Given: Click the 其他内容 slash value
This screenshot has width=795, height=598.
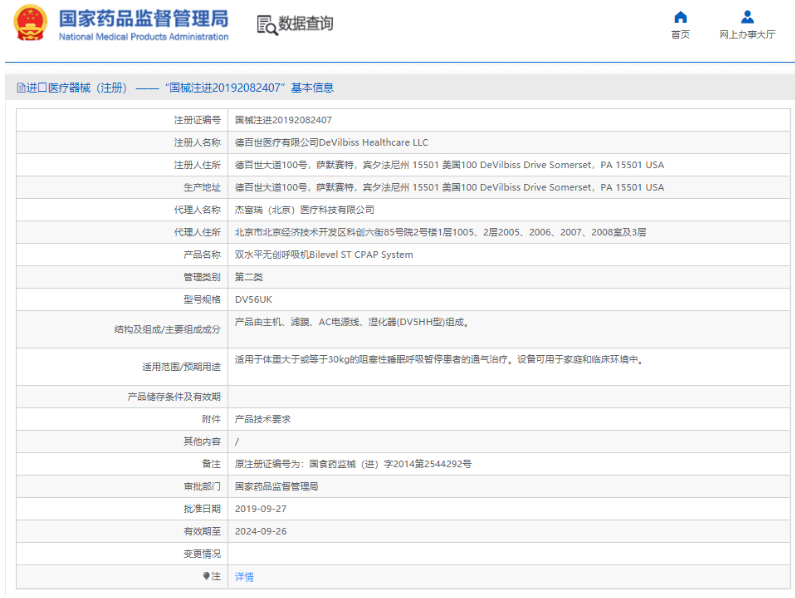Looking at the screenshot, I should (237, 442).
